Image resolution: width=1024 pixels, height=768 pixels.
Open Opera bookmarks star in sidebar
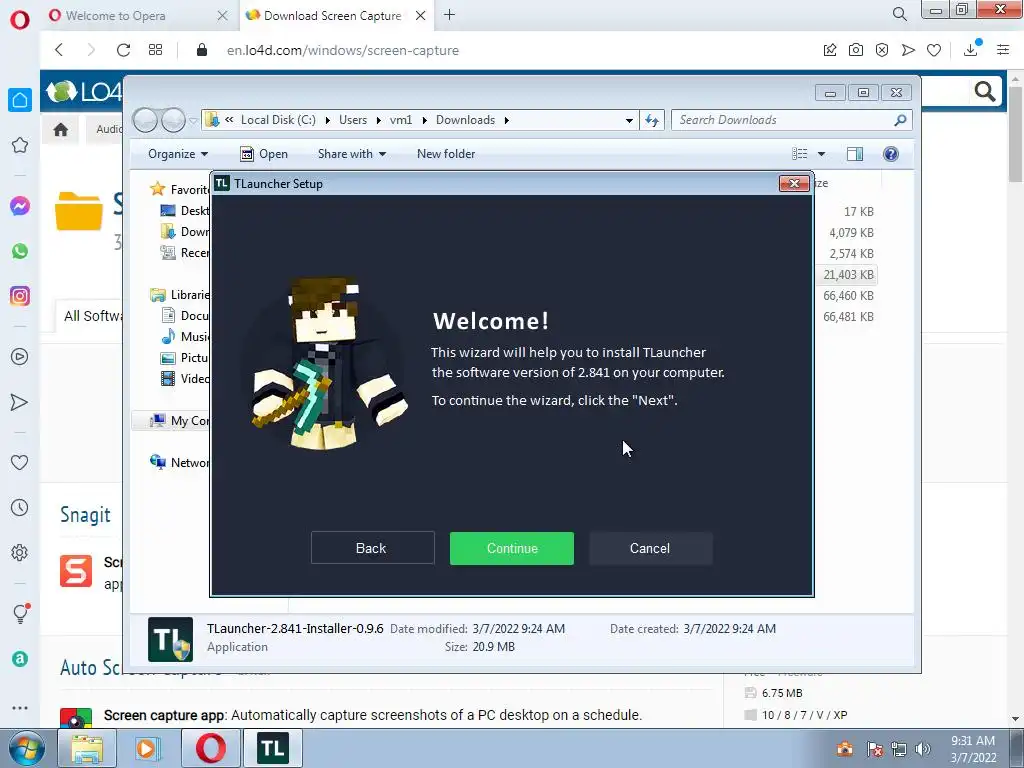tap(20, 145)
